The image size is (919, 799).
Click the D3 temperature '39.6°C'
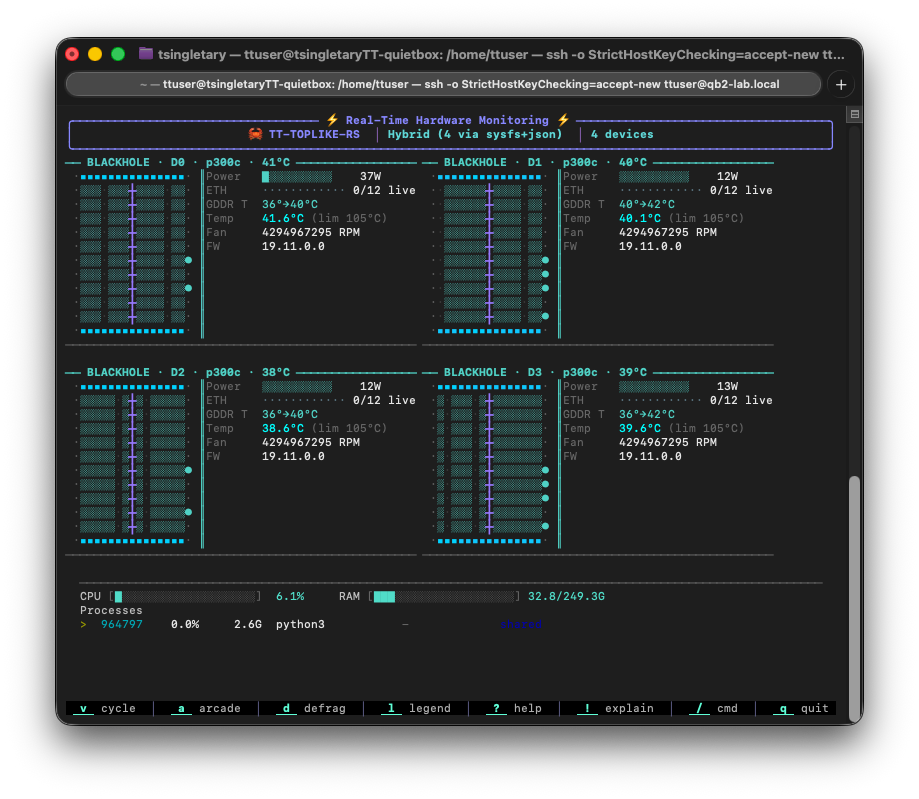[640, 428]
